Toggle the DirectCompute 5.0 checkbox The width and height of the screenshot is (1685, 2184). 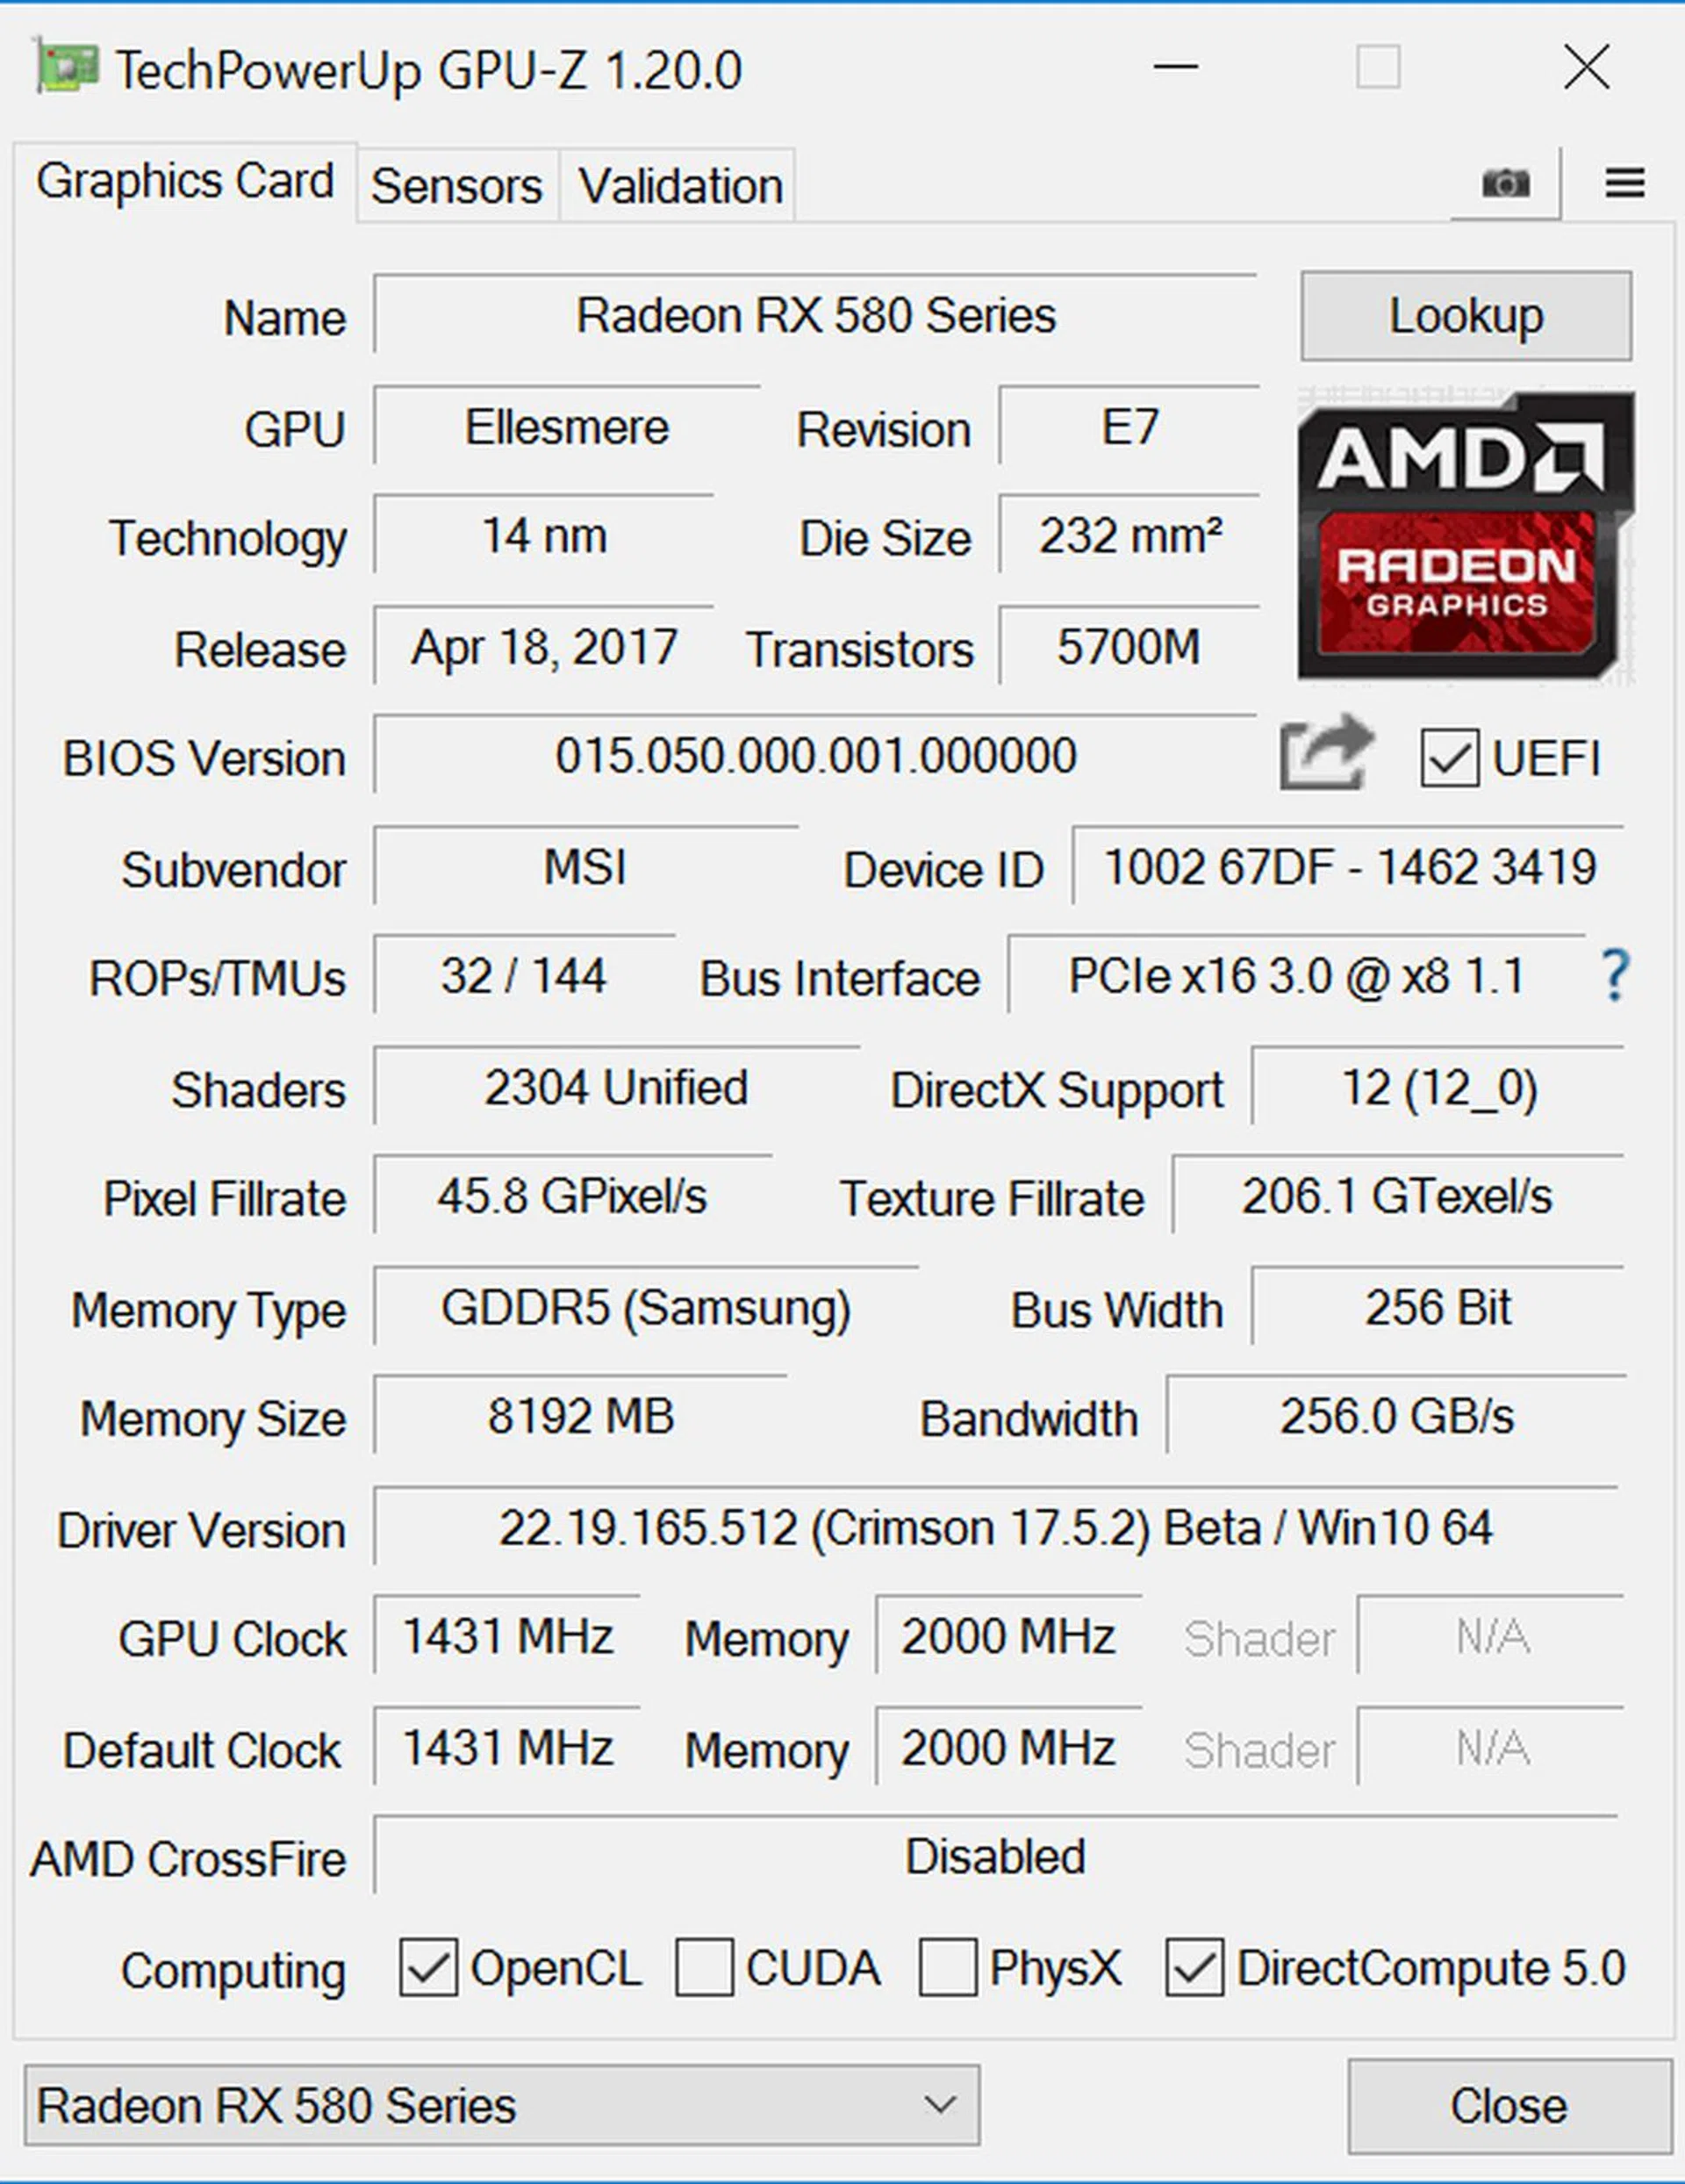pos(1194,1968)
